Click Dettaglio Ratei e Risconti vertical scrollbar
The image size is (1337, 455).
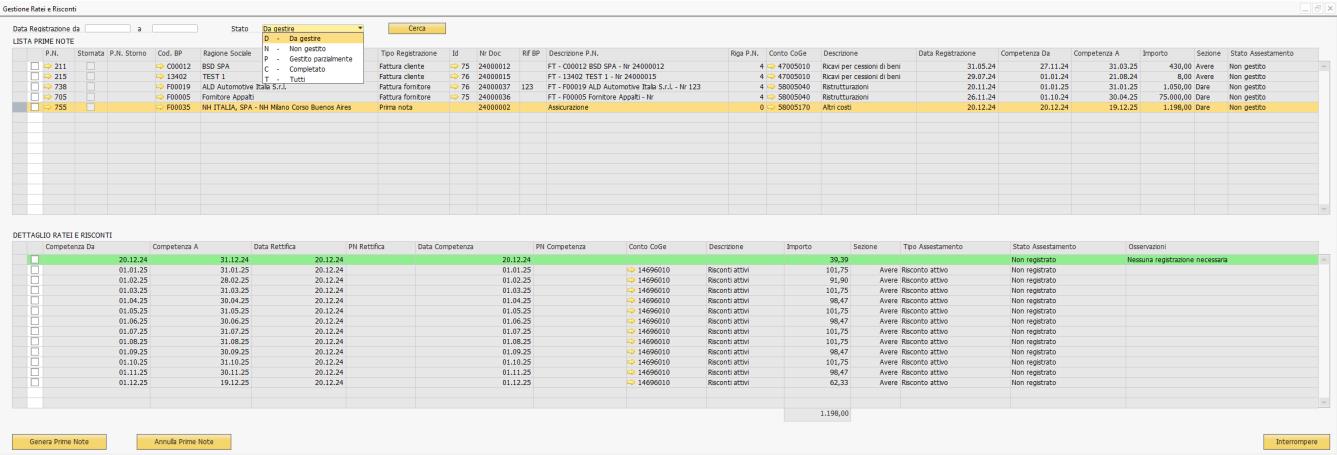coord(1325,329)
